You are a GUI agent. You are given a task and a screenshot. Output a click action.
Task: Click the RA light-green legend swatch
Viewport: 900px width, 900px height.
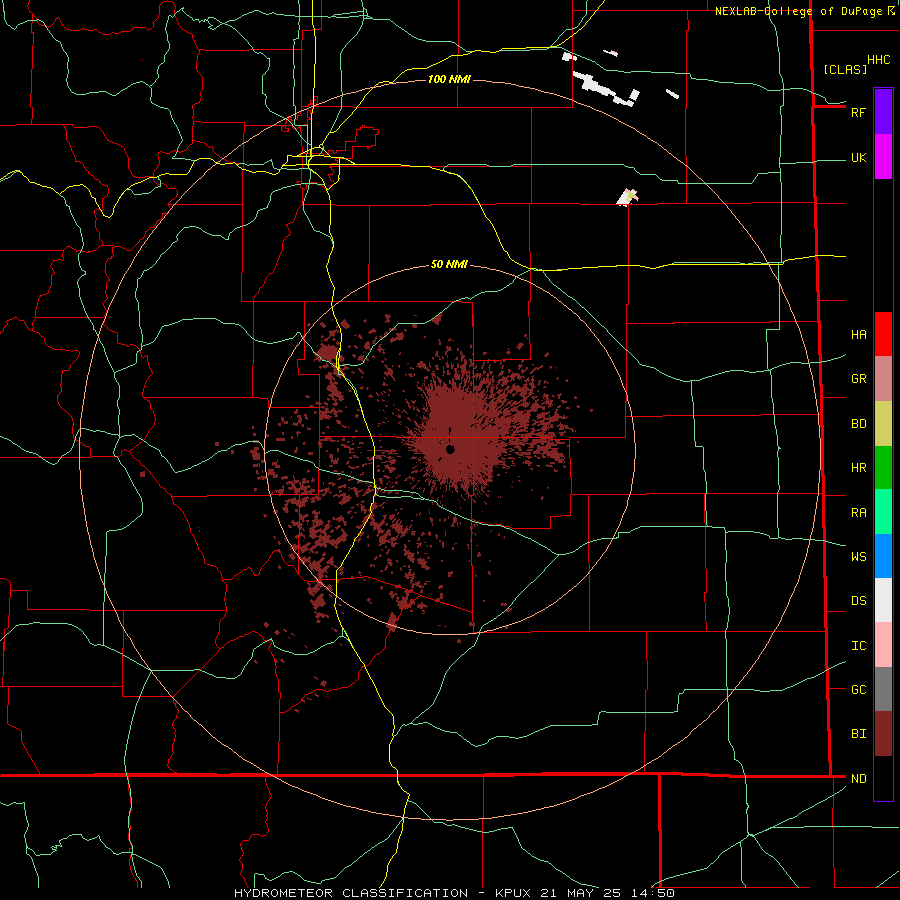883,512
